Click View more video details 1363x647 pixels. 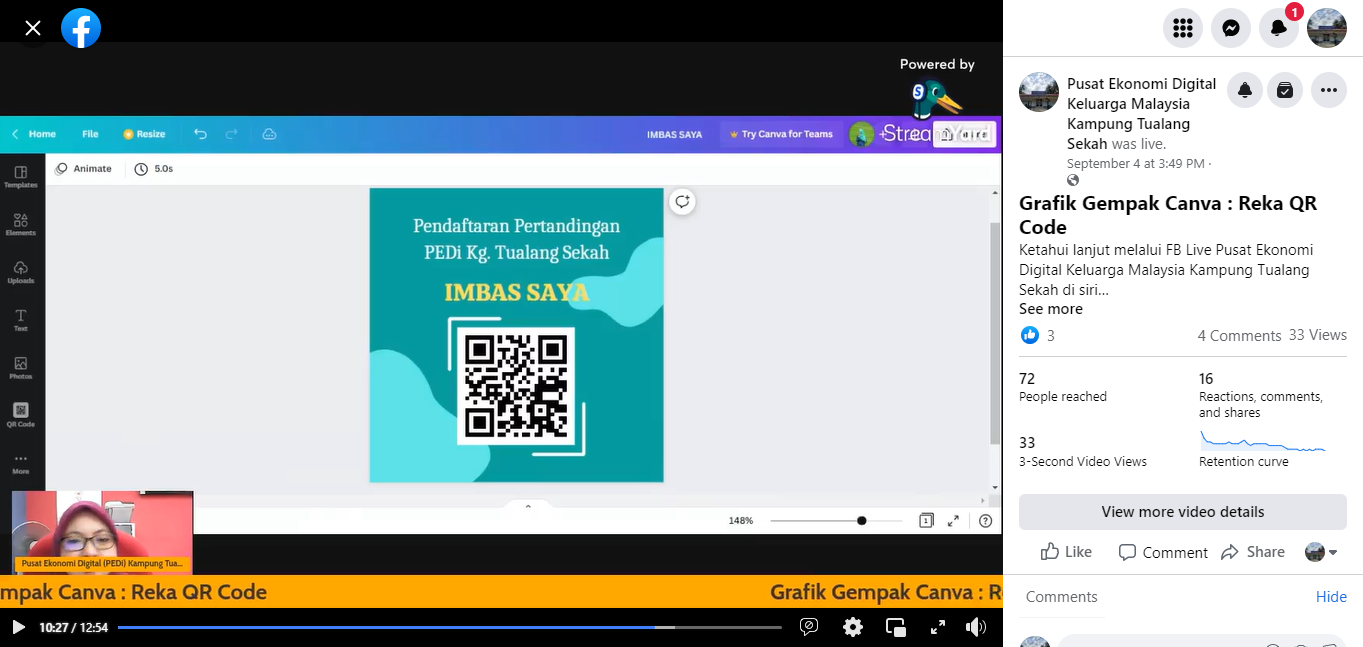pos(1183,512)
